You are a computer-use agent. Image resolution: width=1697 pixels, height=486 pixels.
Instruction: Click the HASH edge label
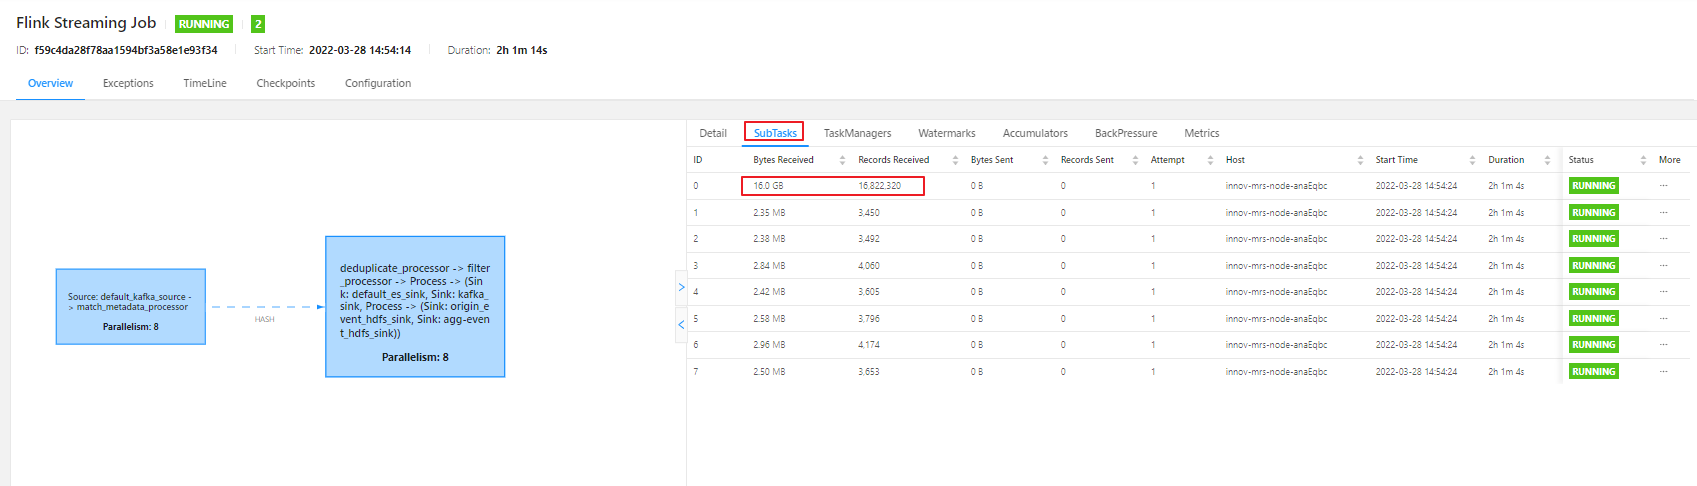click(264, 320)
